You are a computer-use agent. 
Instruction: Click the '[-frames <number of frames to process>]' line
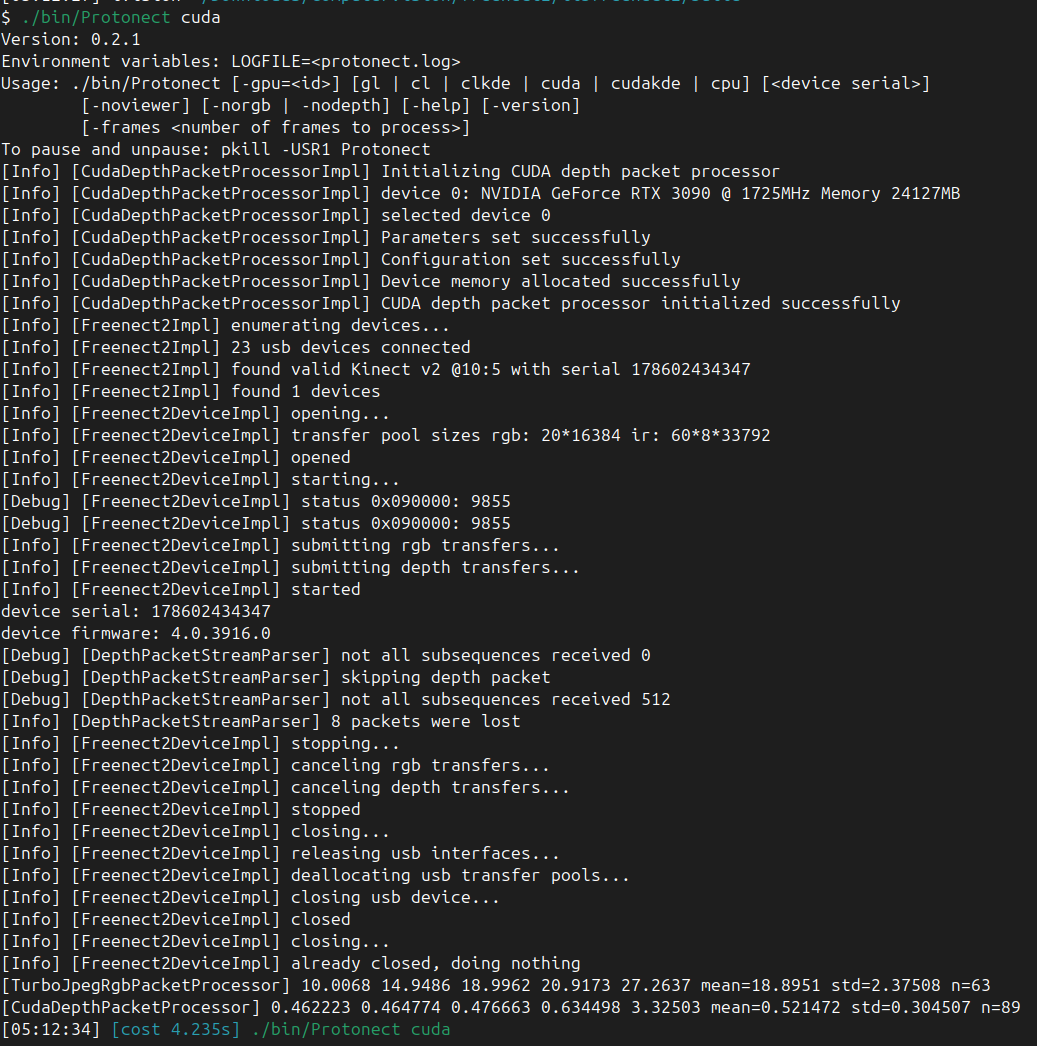tap(275, 127)
